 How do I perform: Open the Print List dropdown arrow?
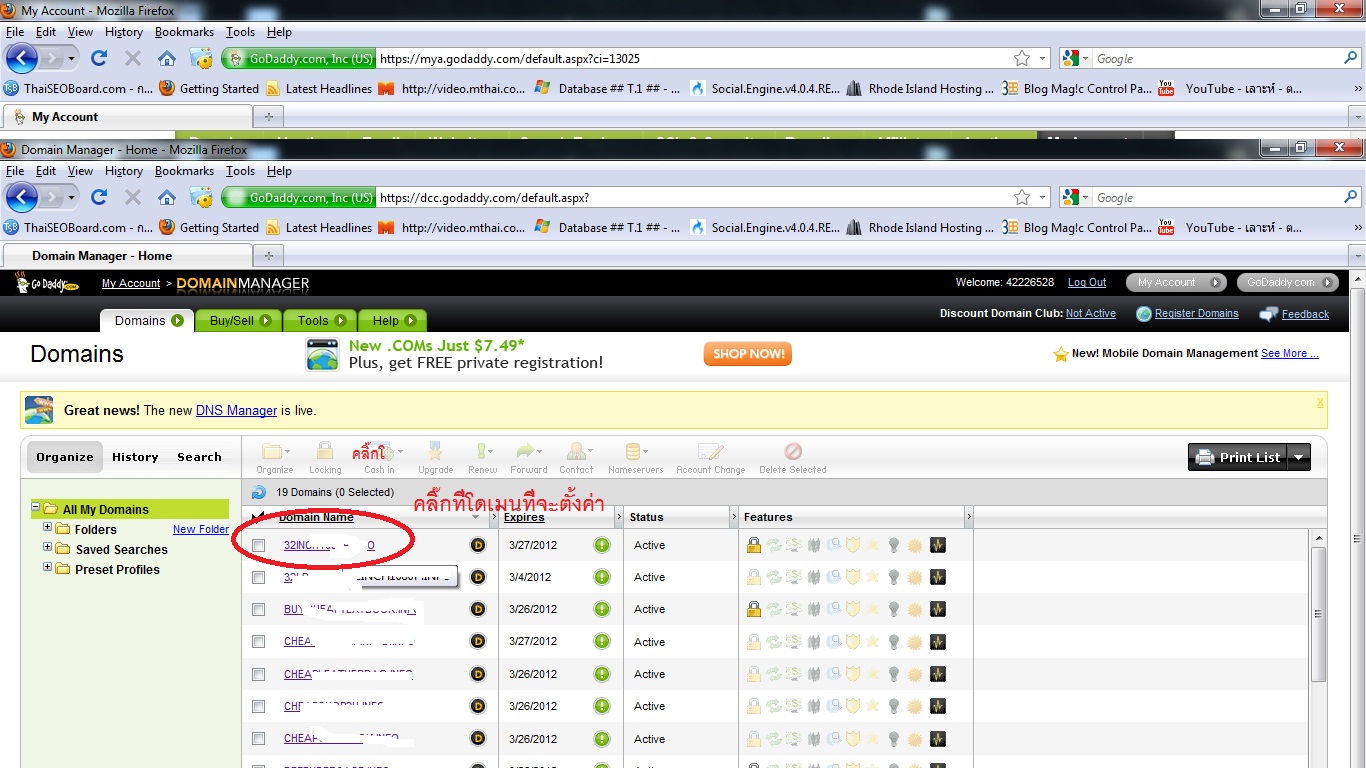(x=1298, y=457)
